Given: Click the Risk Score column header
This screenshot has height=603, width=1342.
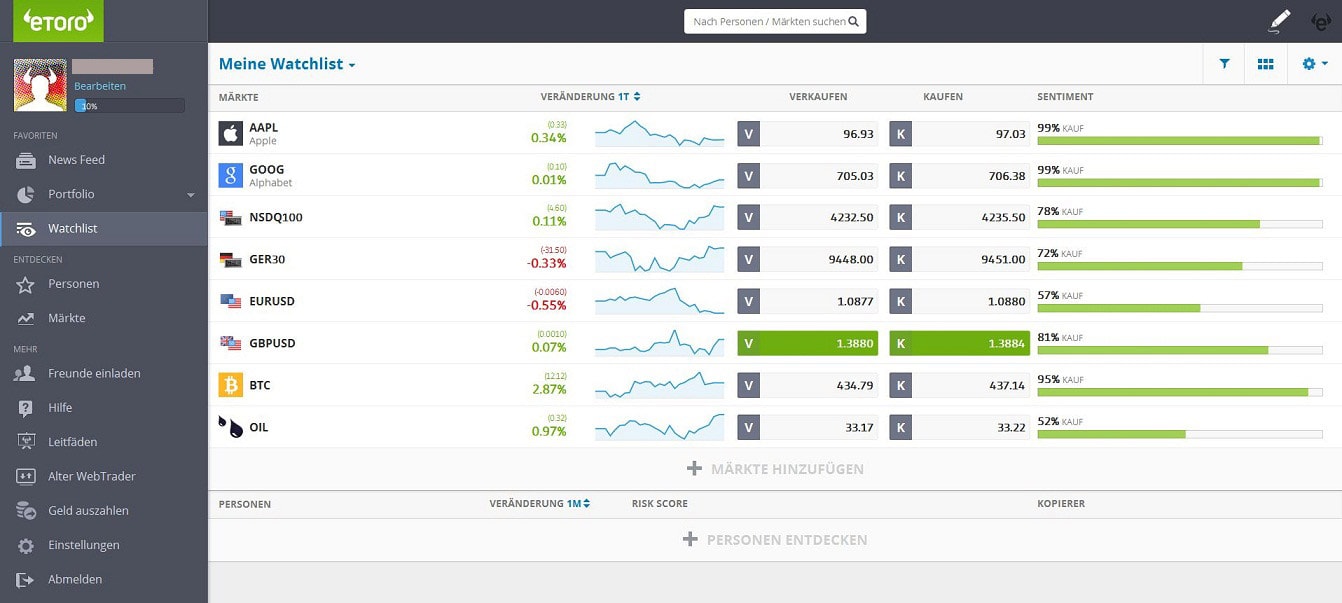Looking at the screenshot, I should tap(660, 504).
